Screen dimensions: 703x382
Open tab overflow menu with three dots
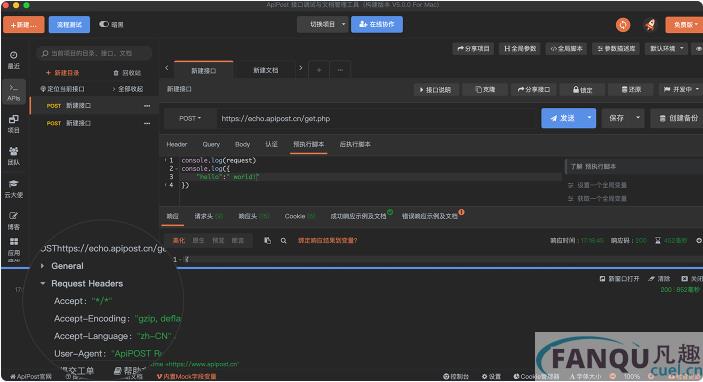pyautogui.click(x=340, y=70)
